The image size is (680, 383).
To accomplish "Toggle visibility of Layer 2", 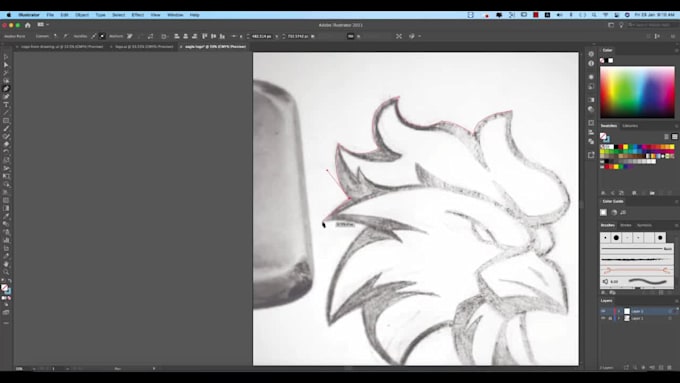I will point(603,311).
